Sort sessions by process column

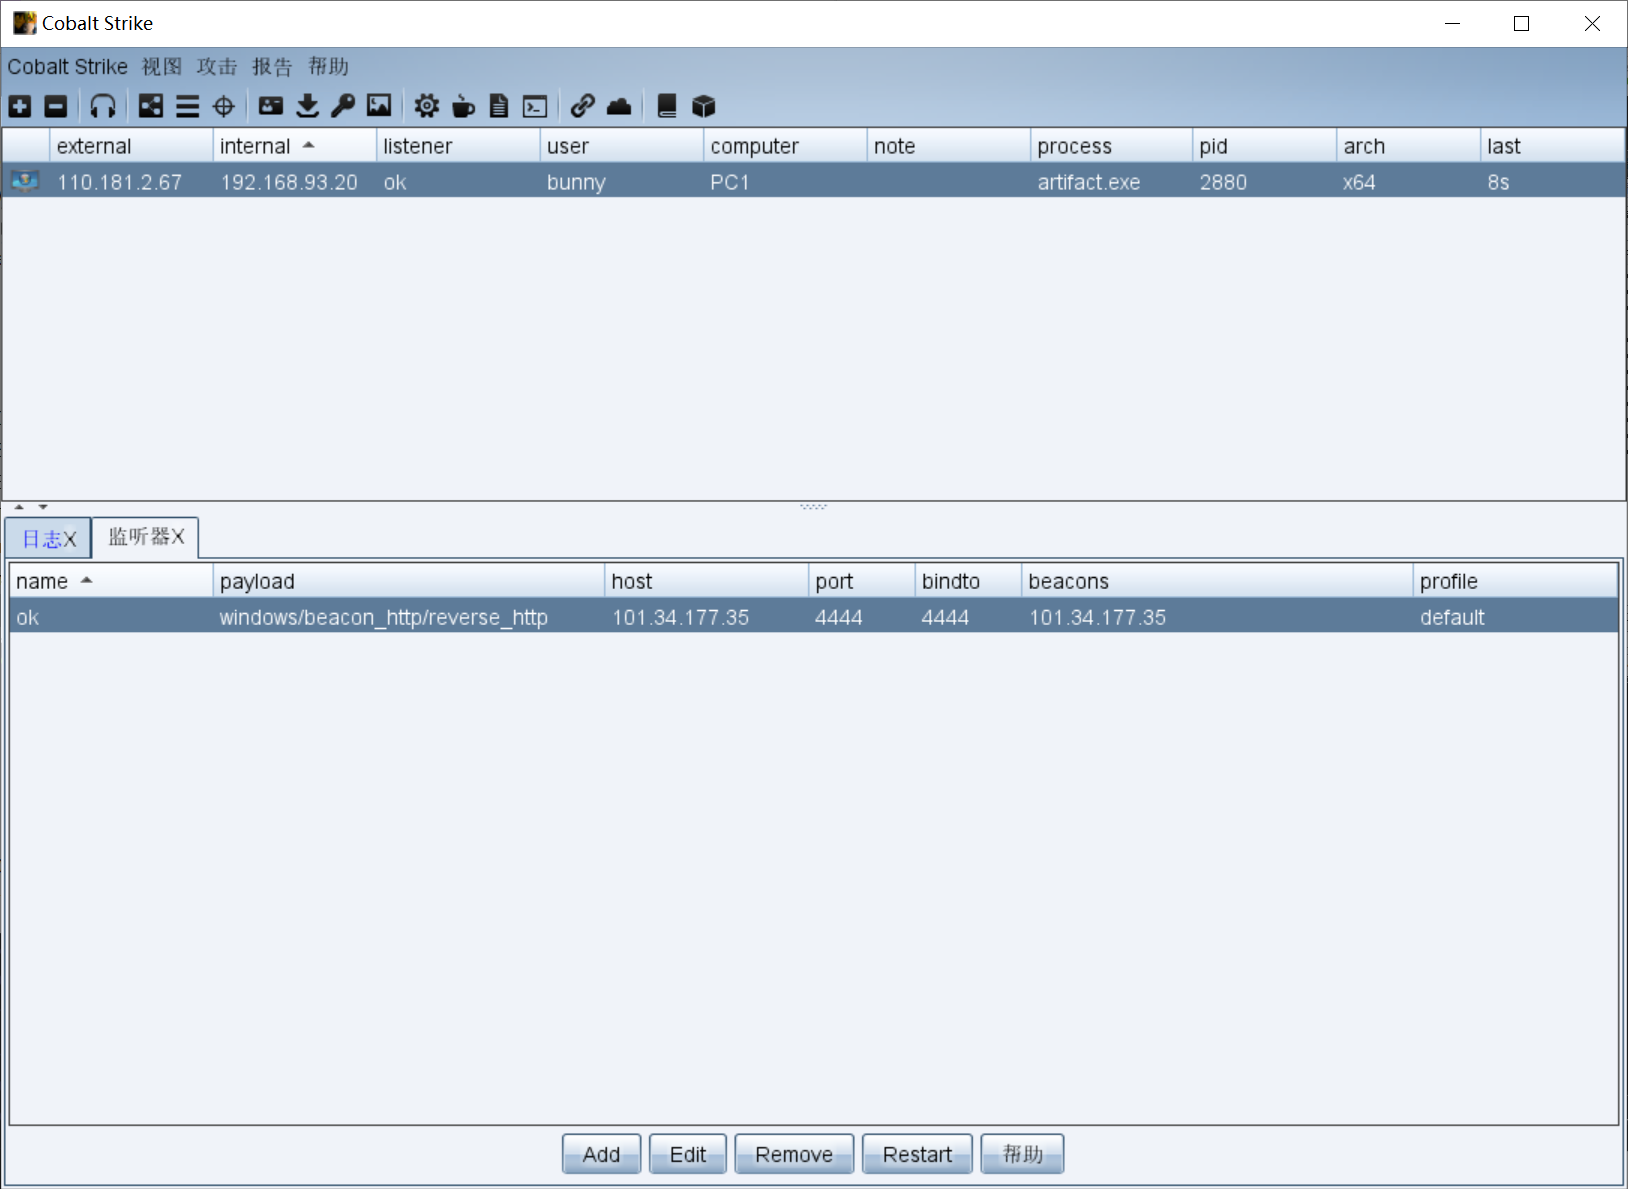coord(1111,146)
